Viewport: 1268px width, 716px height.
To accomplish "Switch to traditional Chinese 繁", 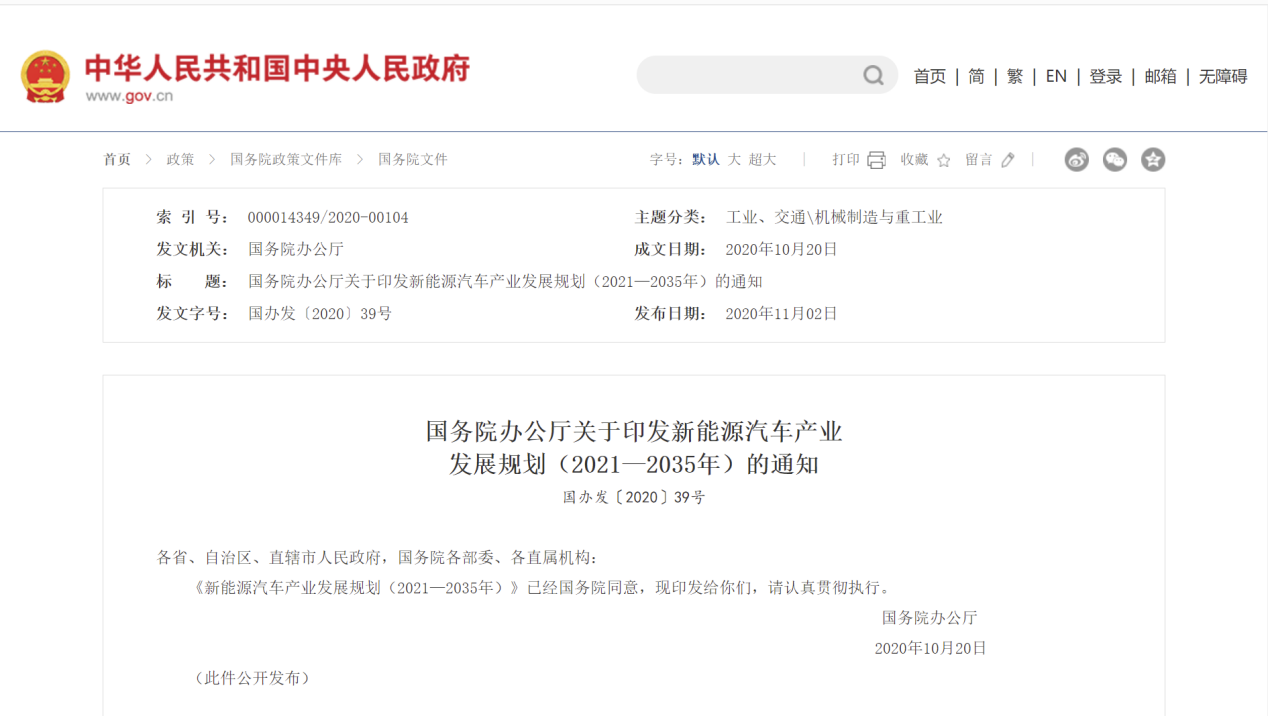I will coord(1015,77).
